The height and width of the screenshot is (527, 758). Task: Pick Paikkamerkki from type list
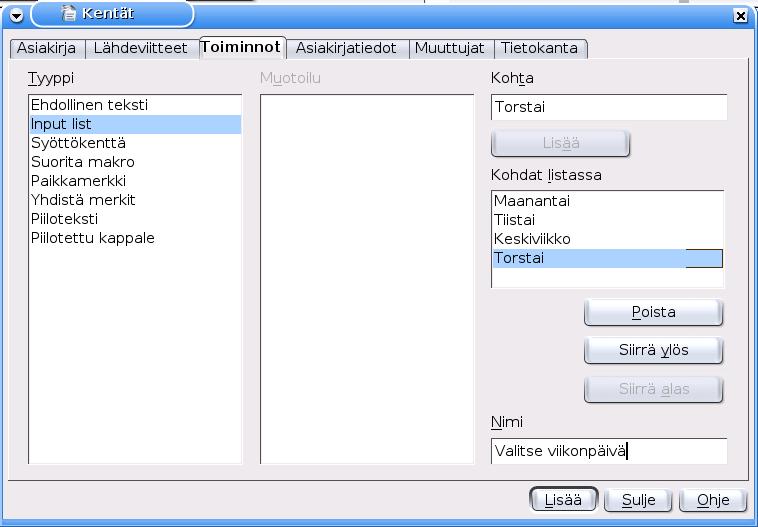pyautogui.click(x=135, y=181)
